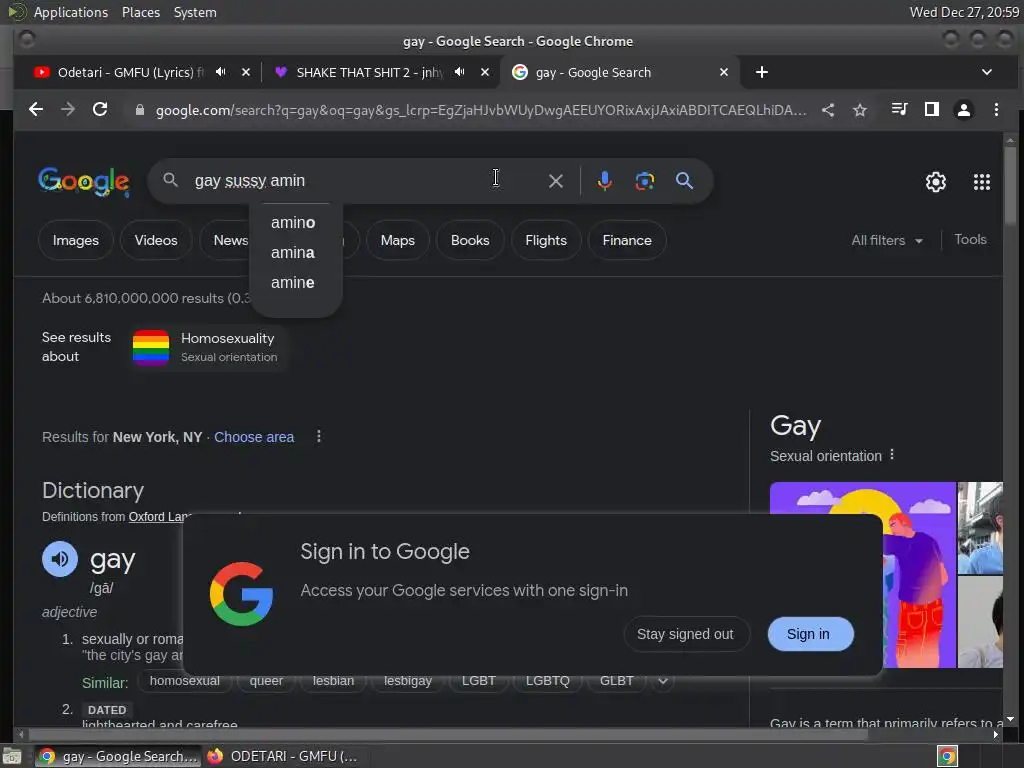The width and height of the screenshot is (1024, 768).
Task: Click Stay signed out
Action: pos(686,634)
